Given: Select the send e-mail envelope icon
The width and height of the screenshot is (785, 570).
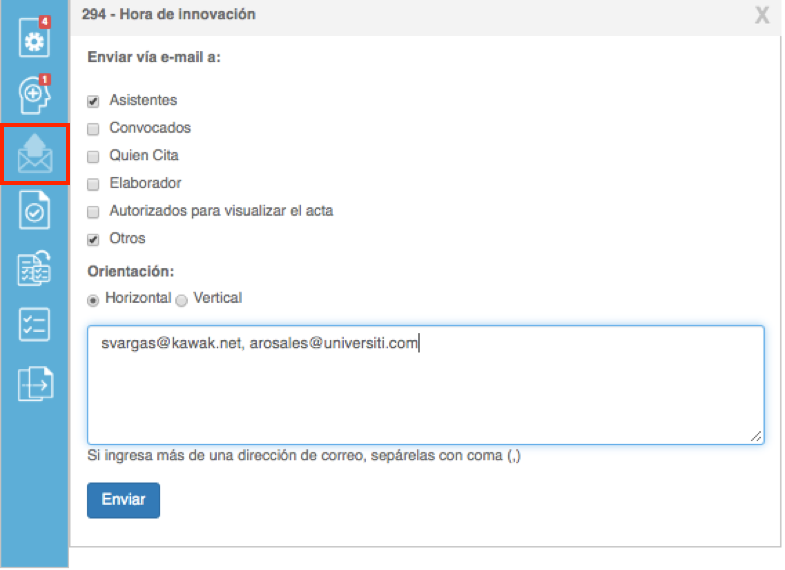Looking at the screenshot, I should click(35, 154).
